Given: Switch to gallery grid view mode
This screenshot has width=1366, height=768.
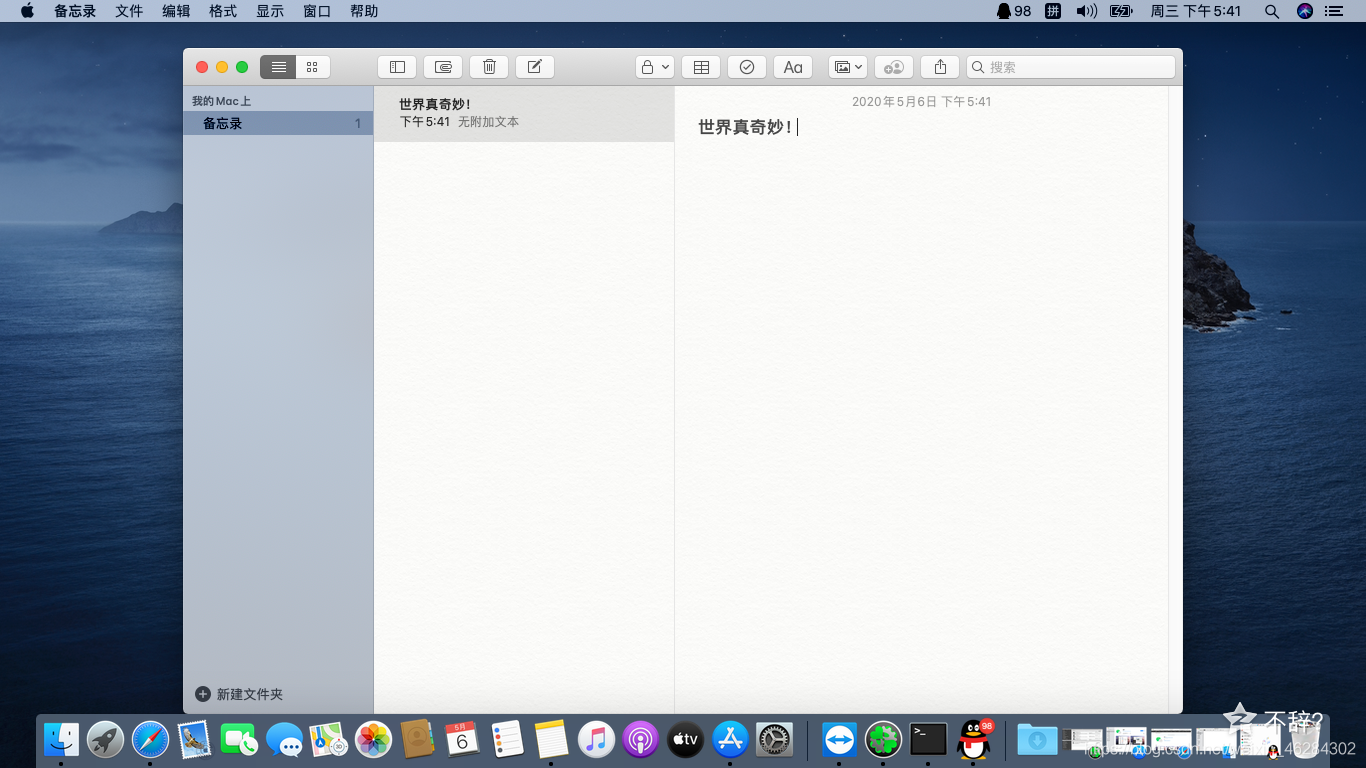Looking at the screenshot, I should click(x=312, y=67).
